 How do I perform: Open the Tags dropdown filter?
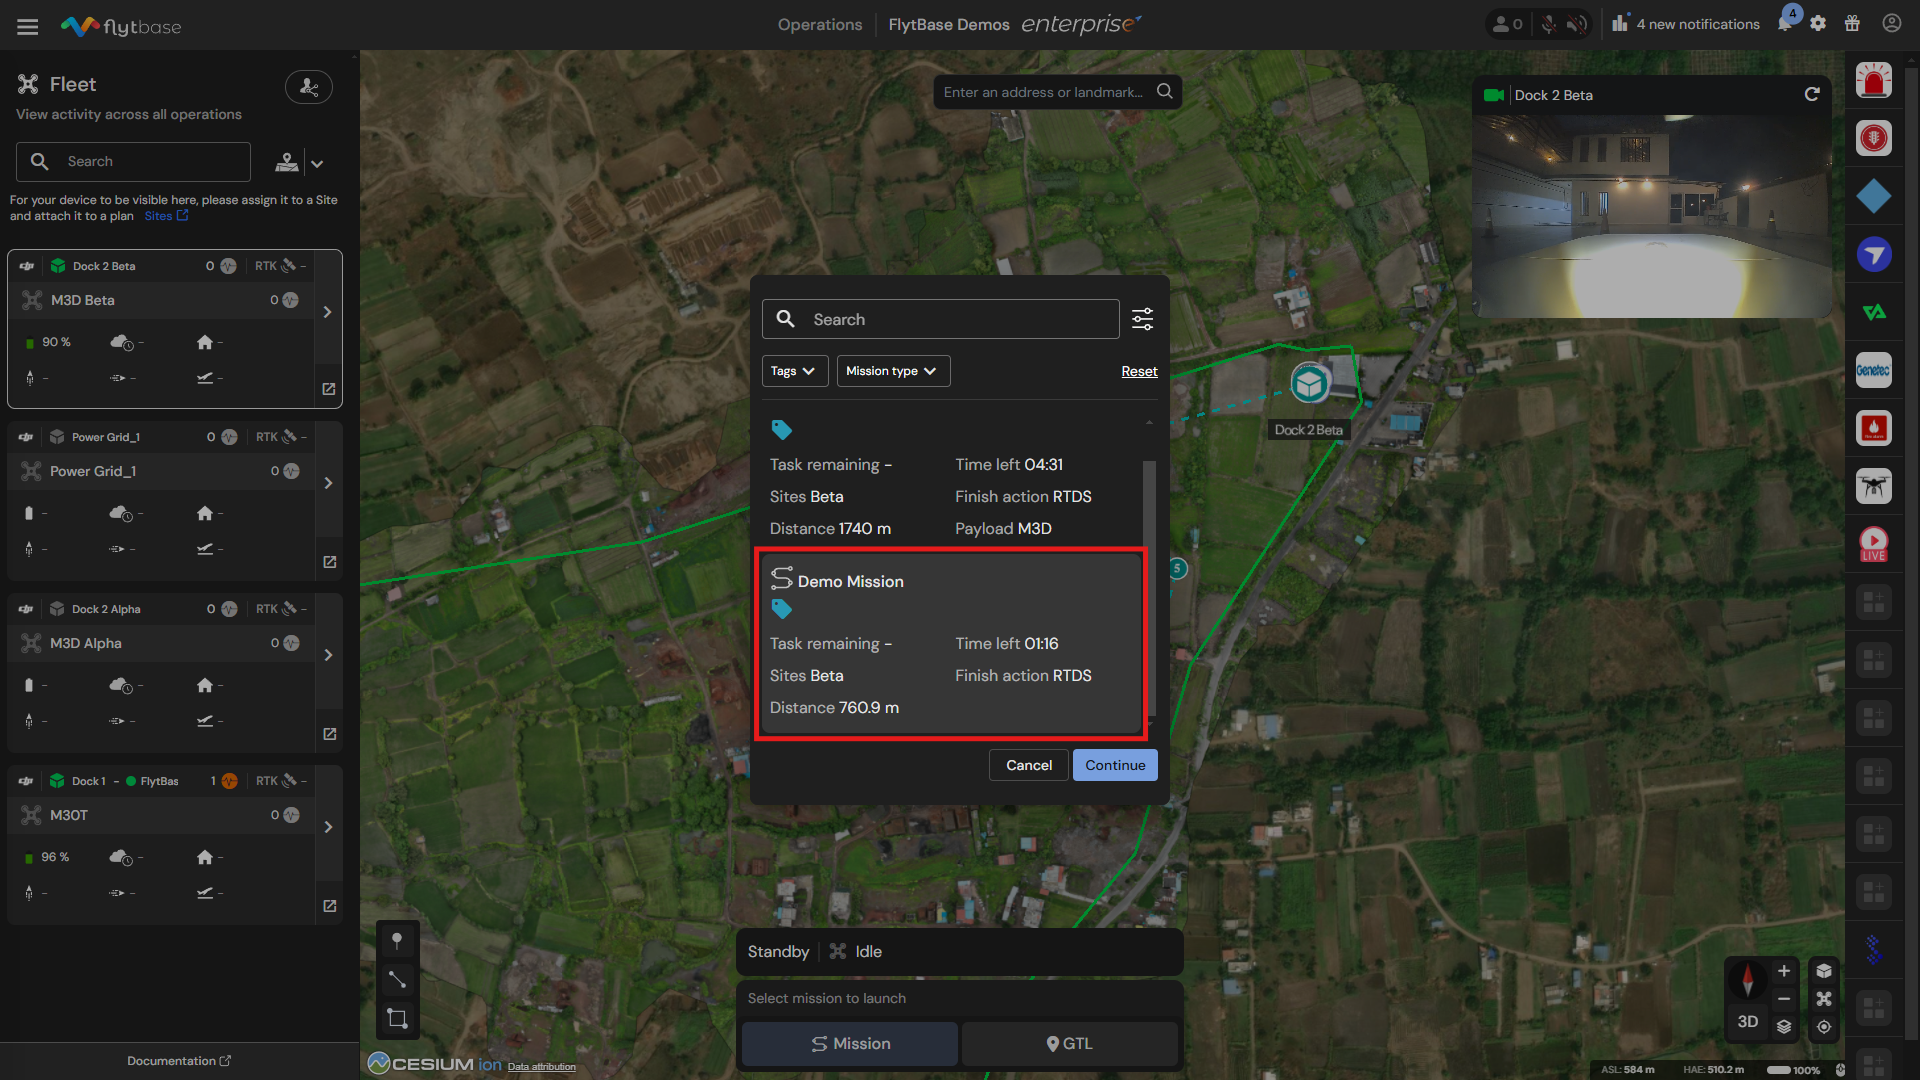(x=794, y=371)
